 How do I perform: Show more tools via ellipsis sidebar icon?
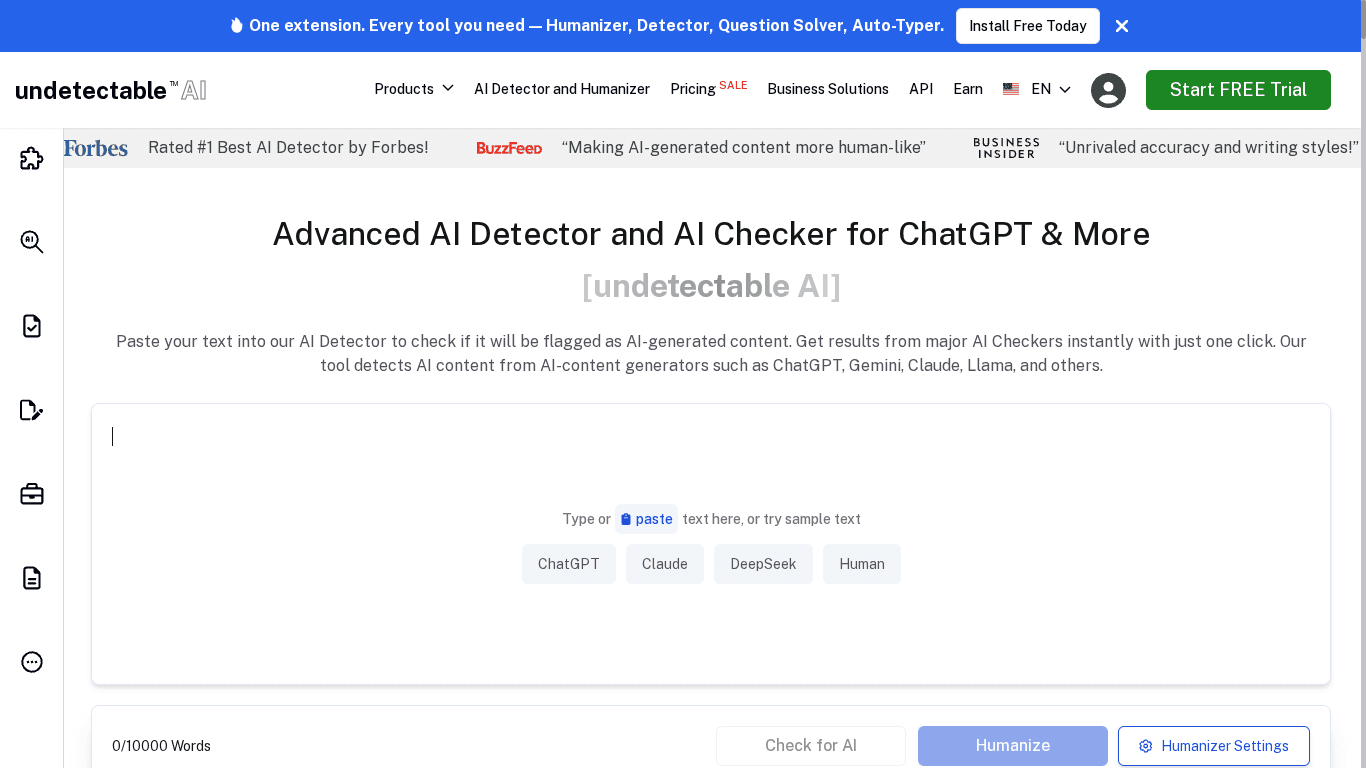[x=32, y=662]
